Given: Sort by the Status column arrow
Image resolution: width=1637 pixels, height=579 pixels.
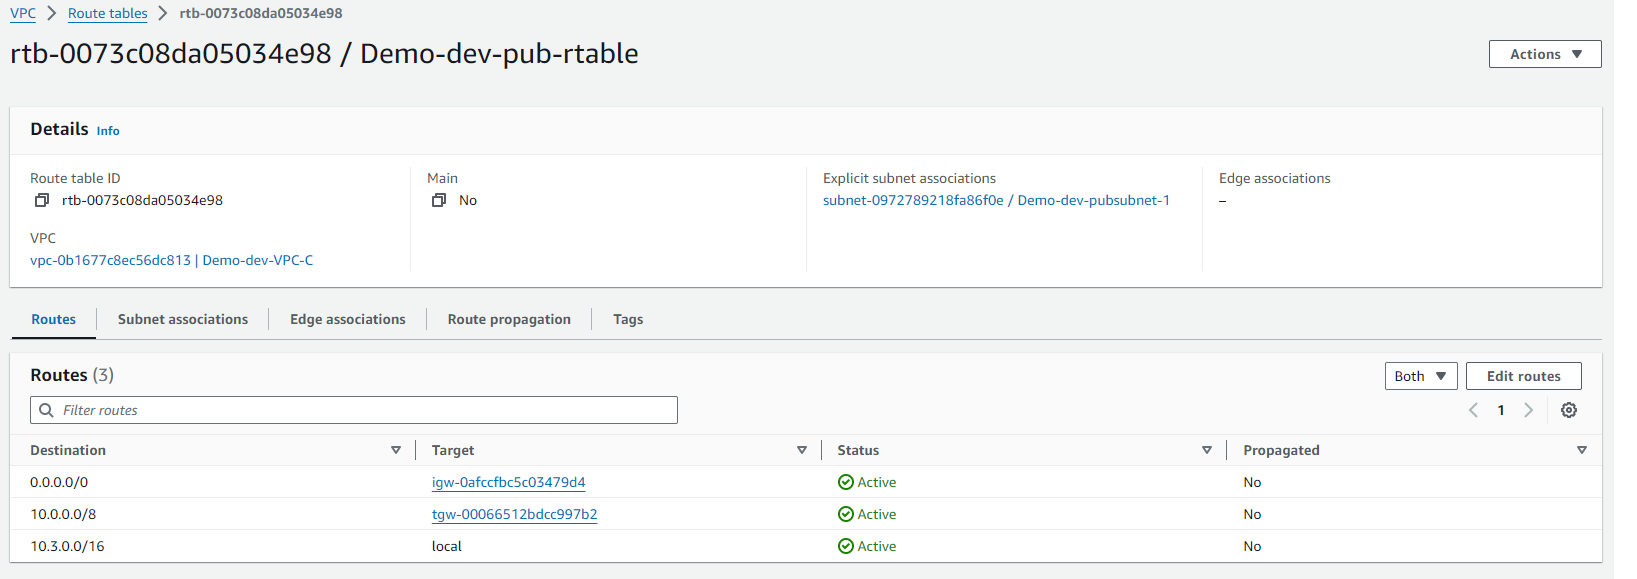Looking at the screenshot, I should (x=1207, y=450).
